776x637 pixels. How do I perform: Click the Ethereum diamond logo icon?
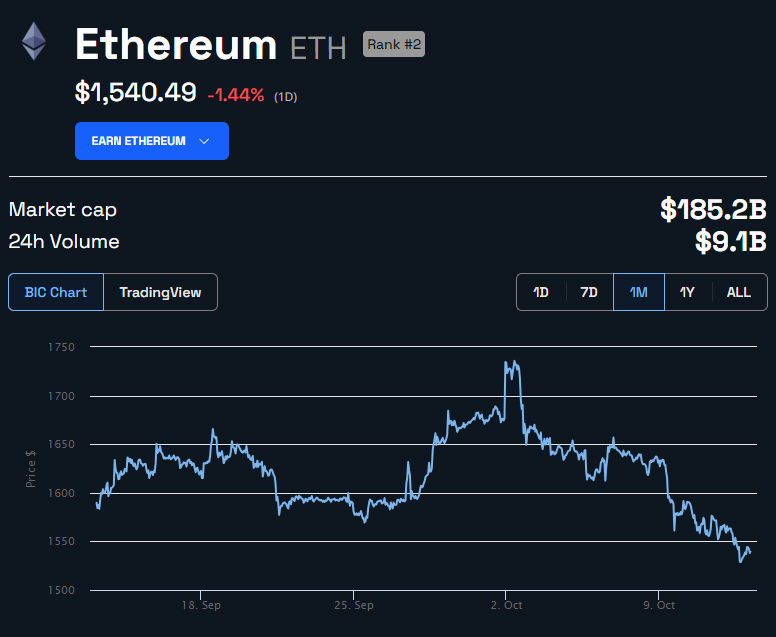point(34,41)
